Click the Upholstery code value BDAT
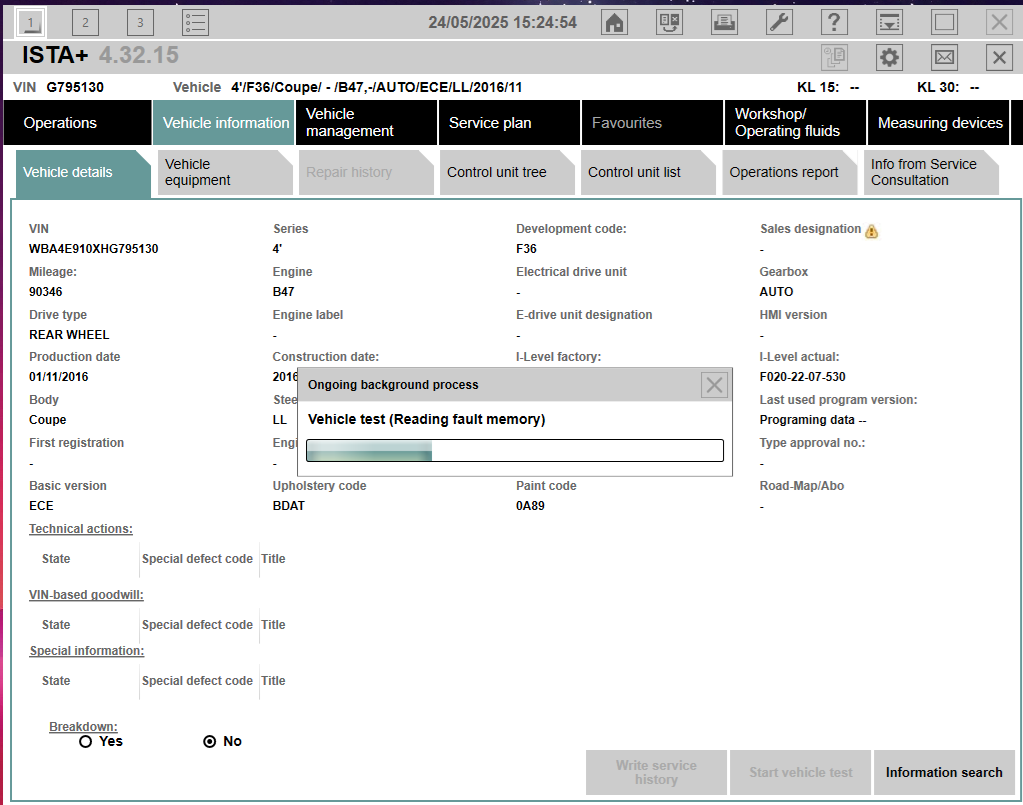Screen dimensions: 1023x805 point(288,506)
